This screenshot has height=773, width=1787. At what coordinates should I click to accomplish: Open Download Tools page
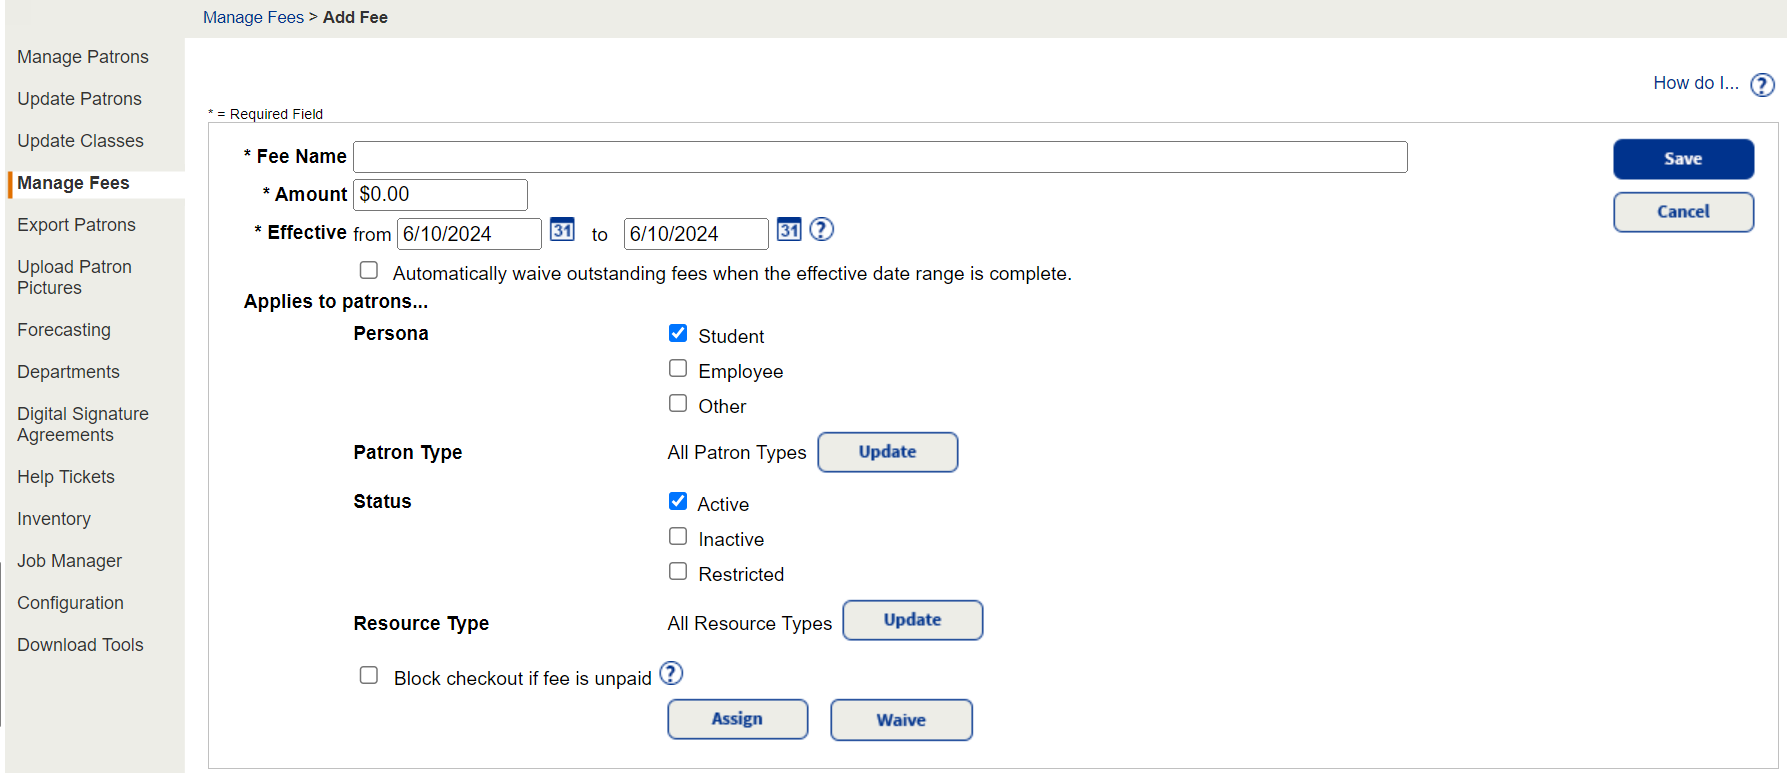tap(80, 645)
